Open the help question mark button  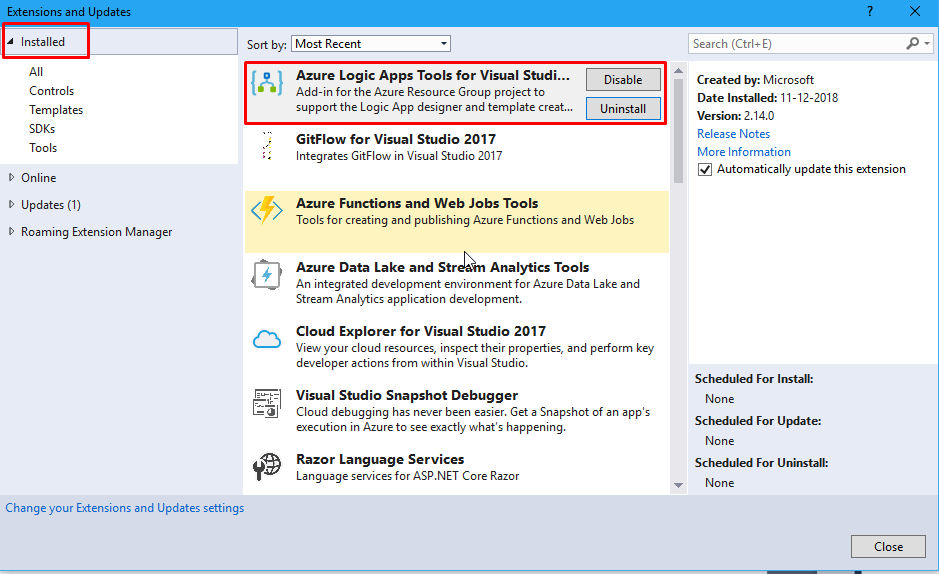click(870, 11)
